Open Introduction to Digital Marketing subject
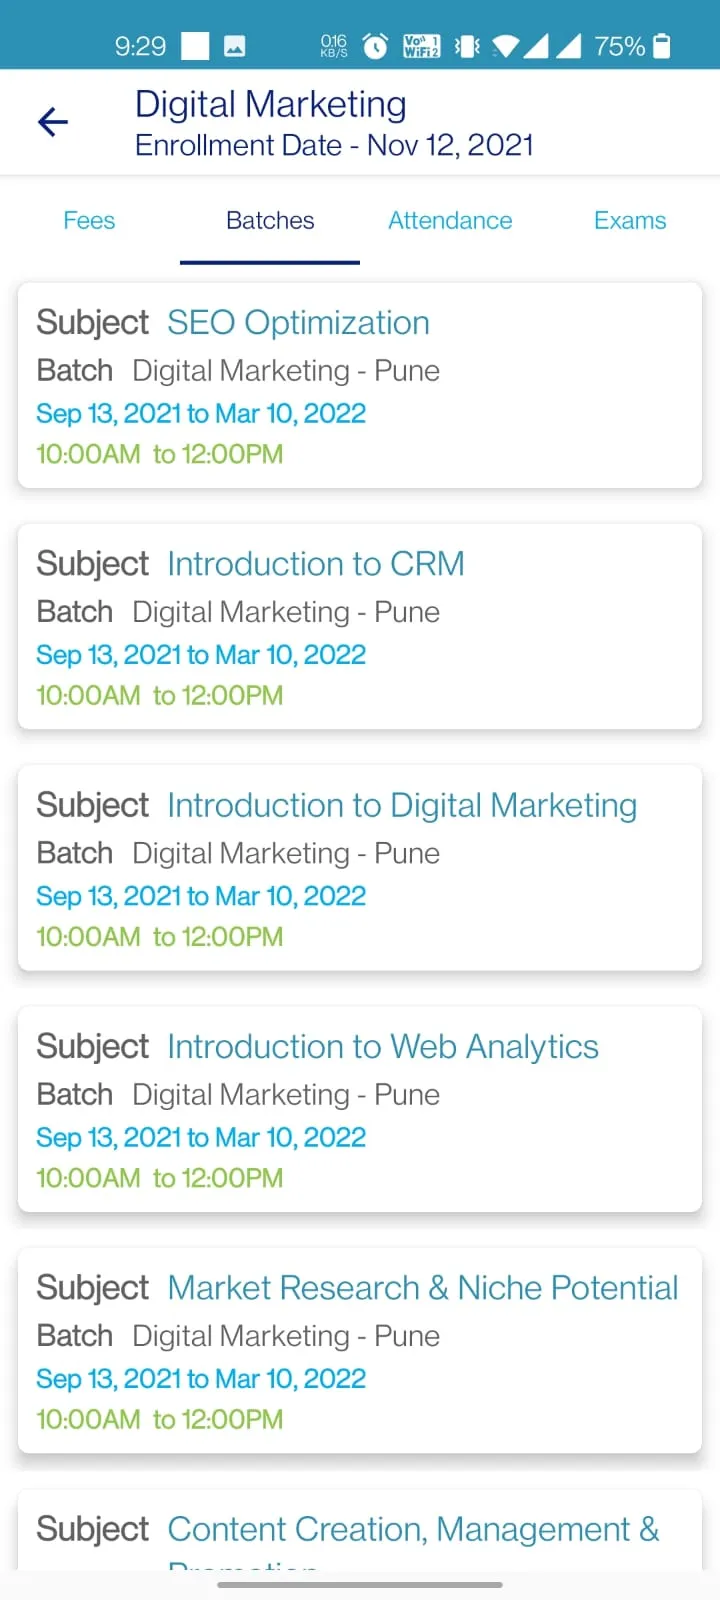 (360, 868)
